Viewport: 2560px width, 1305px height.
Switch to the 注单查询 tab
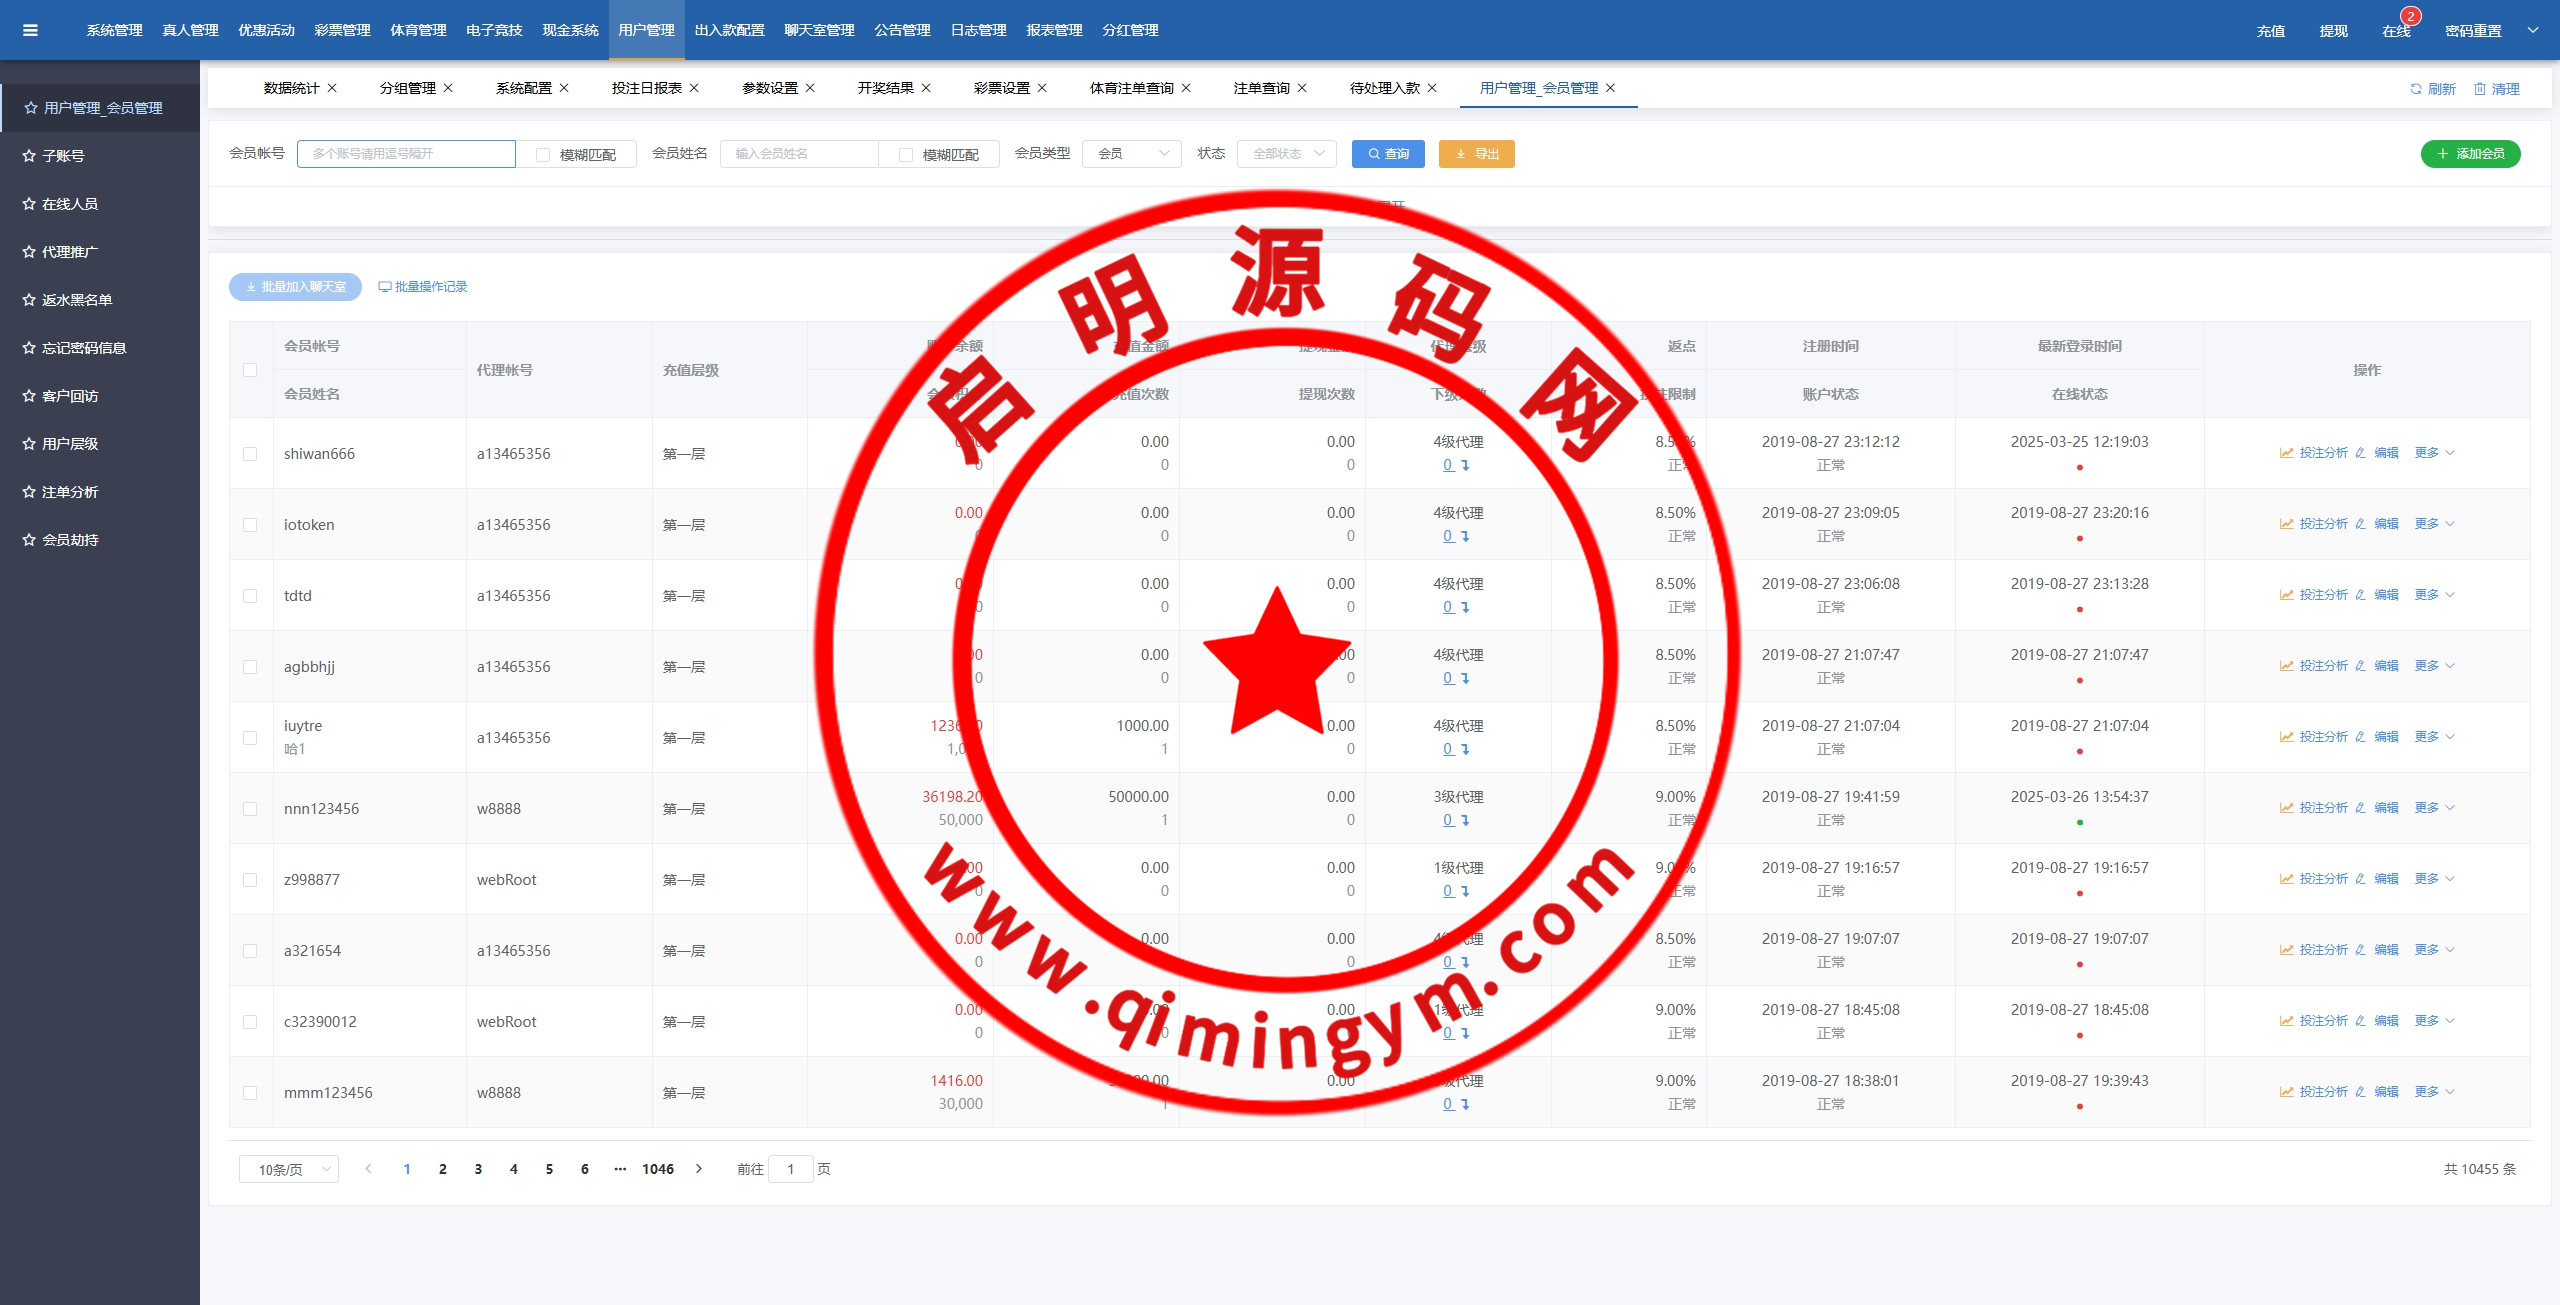pyautogui.click(x=1261, y=88)
